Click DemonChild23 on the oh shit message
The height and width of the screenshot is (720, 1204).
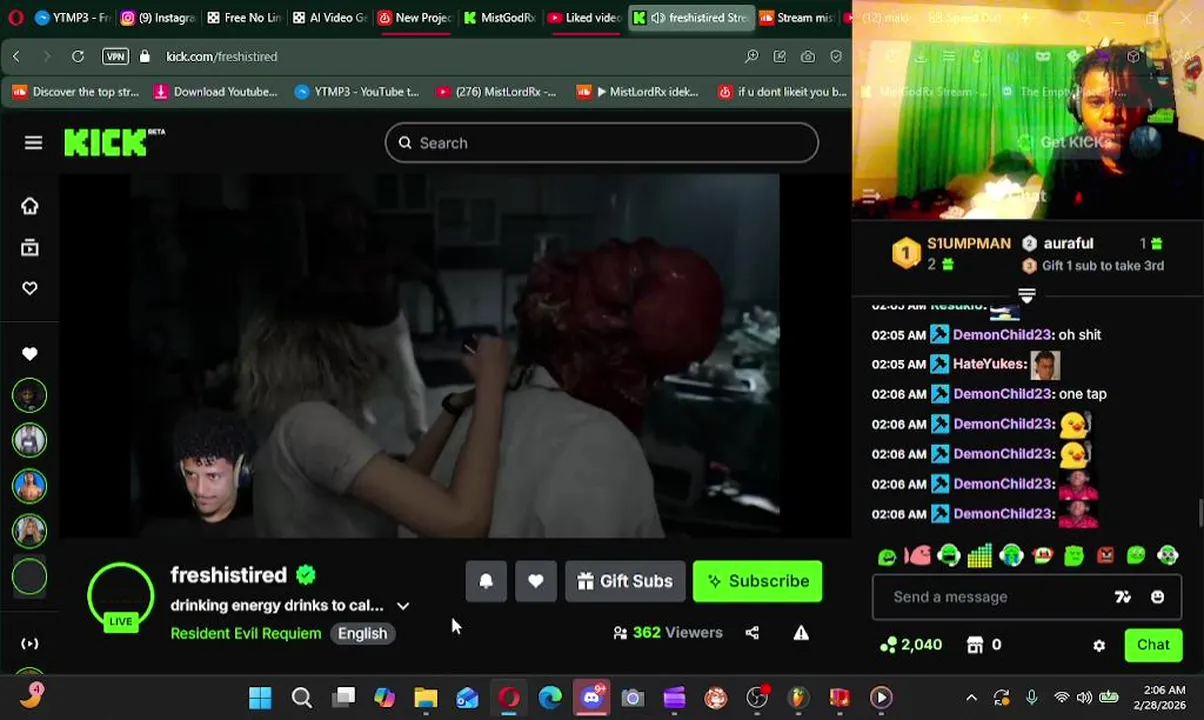point(1003,335)
